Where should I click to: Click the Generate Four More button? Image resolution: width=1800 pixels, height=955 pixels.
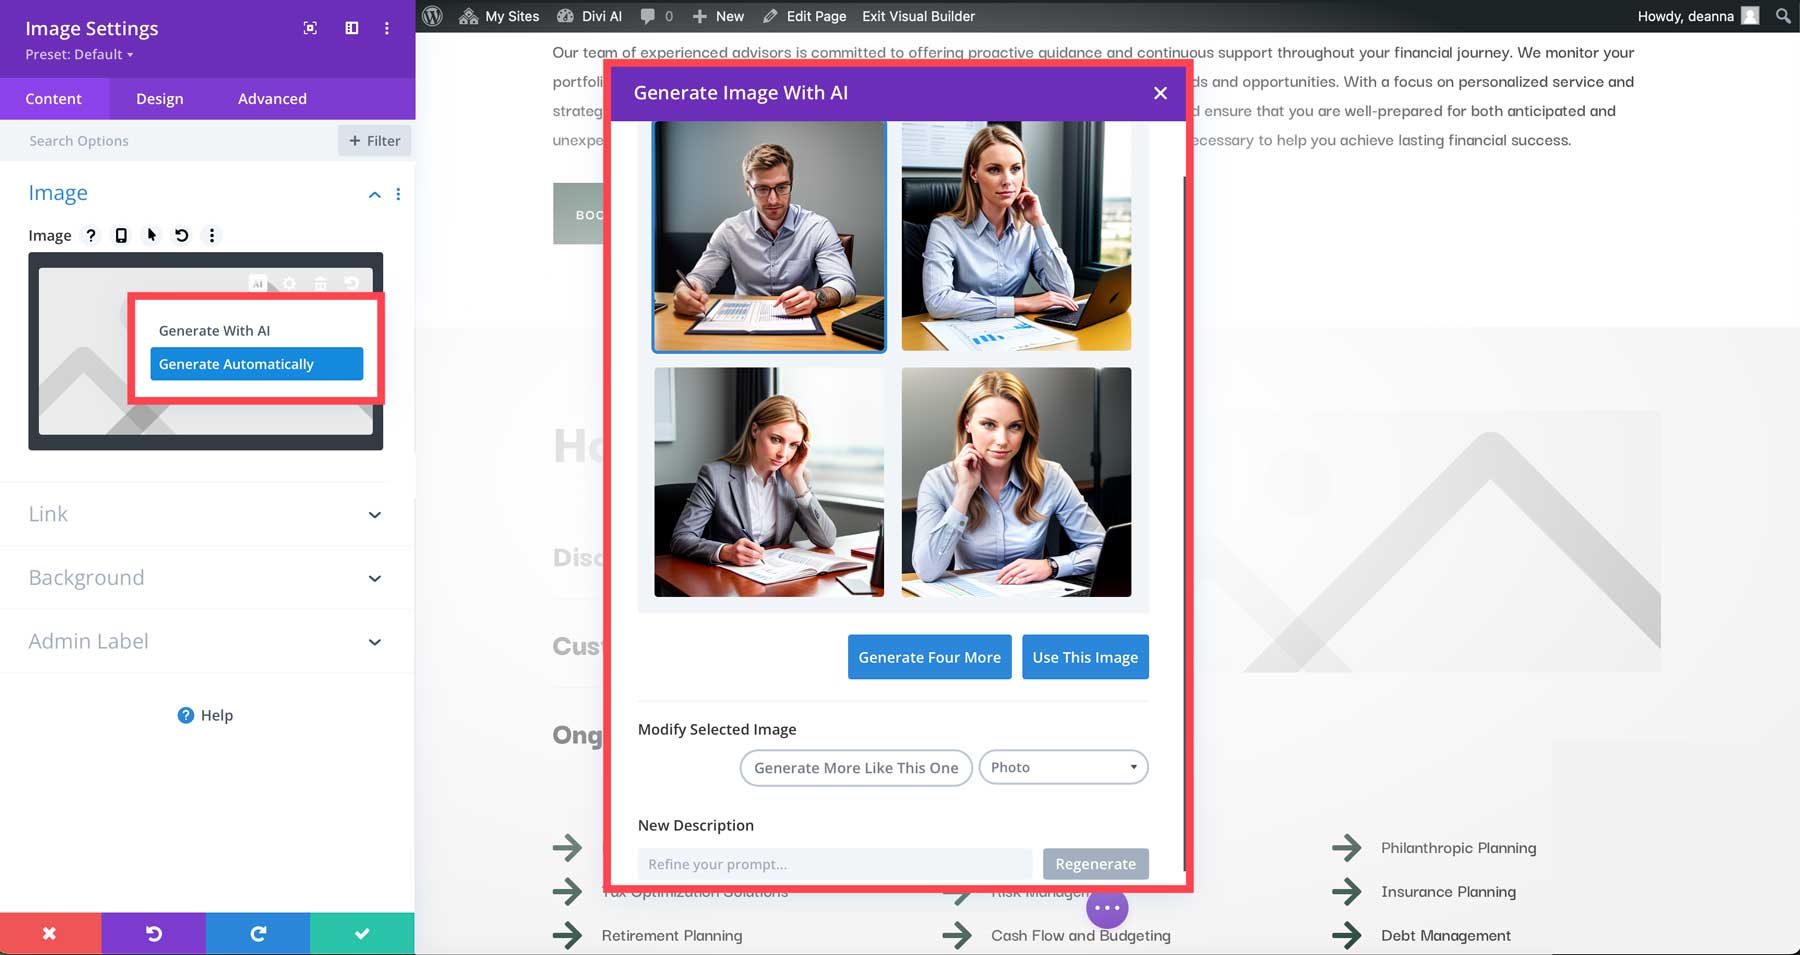[930, 657]
